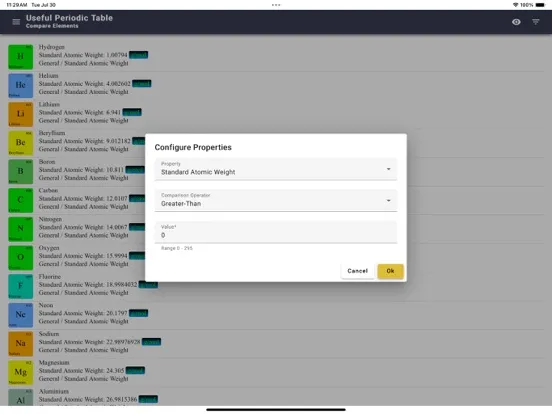552x414 pixels.
Task: Open the Comparison Operator Greater-Than dropdown
Action: 276,200
